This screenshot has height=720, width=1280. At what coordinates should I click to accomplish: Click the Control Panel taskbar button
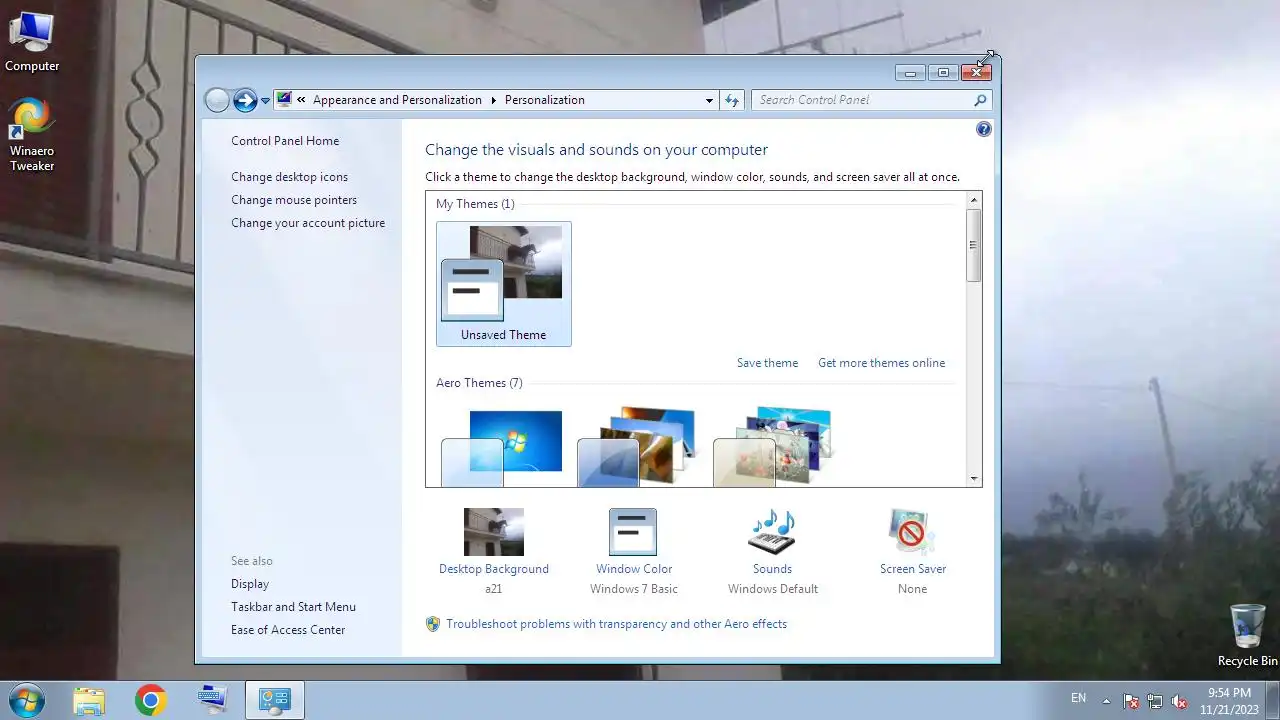click(275, 700)
